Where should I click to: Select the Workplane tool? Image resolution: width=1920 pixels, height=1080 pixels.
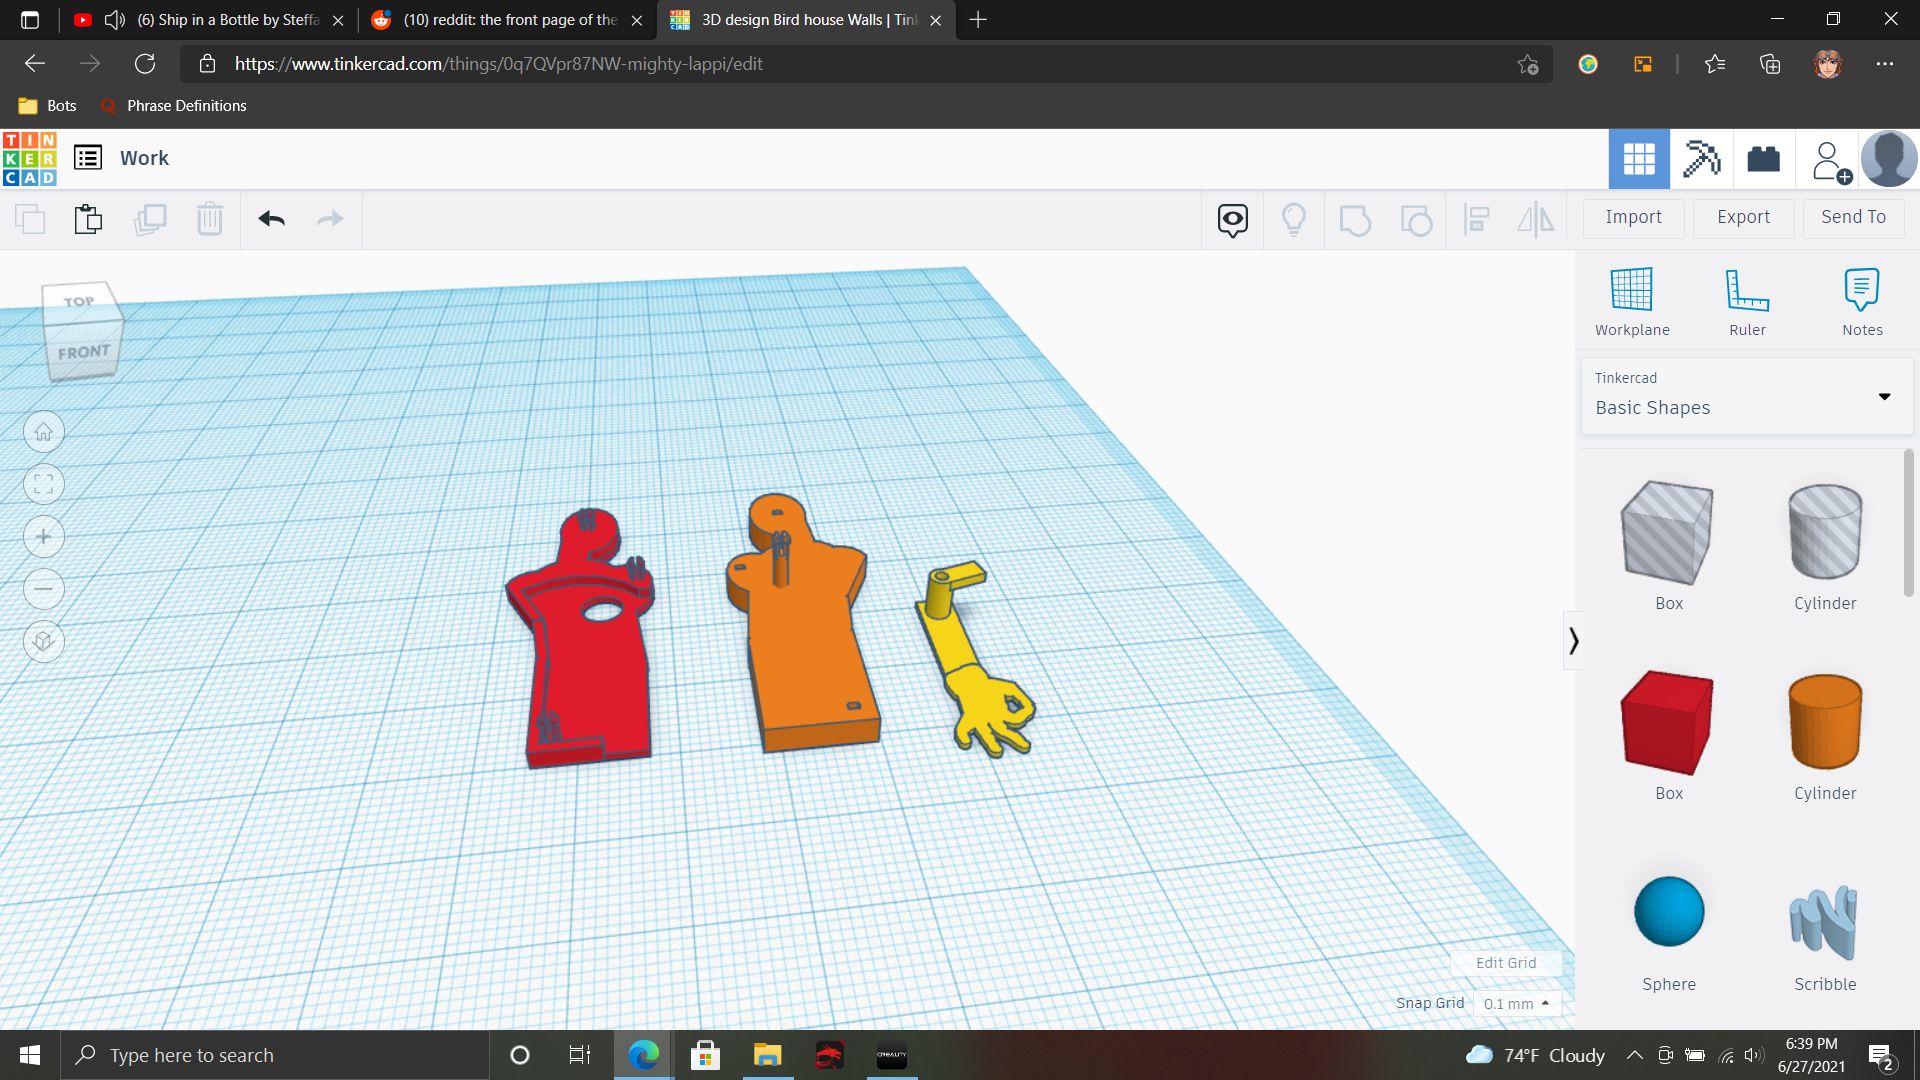[1631, 301]
